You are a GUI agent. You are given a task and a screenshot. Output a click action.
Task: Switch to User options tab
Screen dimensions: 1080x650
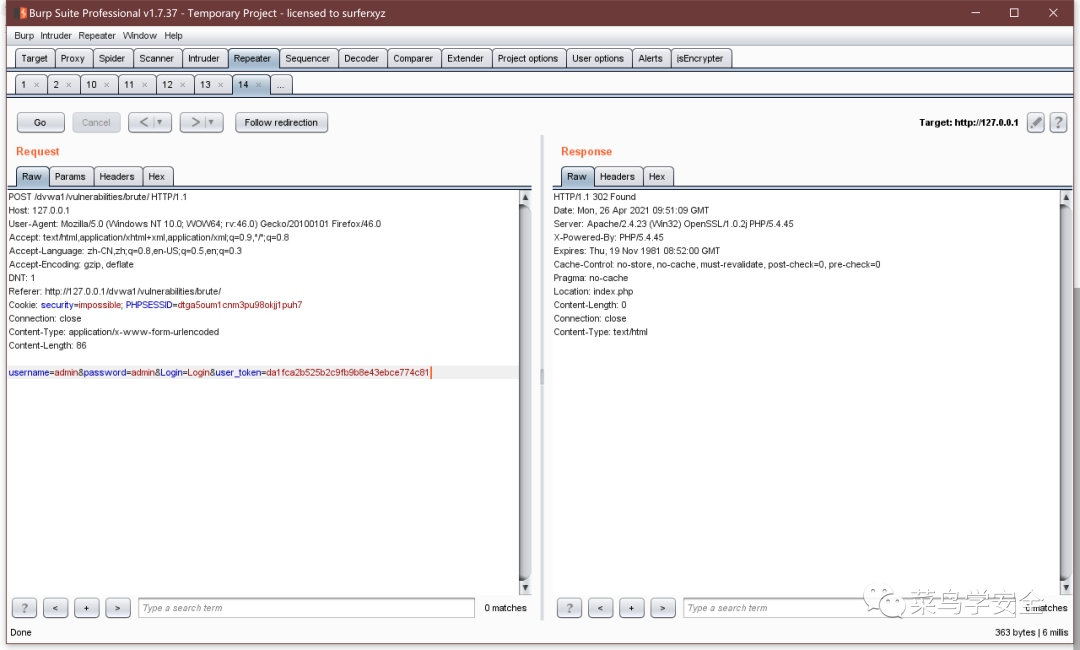[598, 59]
